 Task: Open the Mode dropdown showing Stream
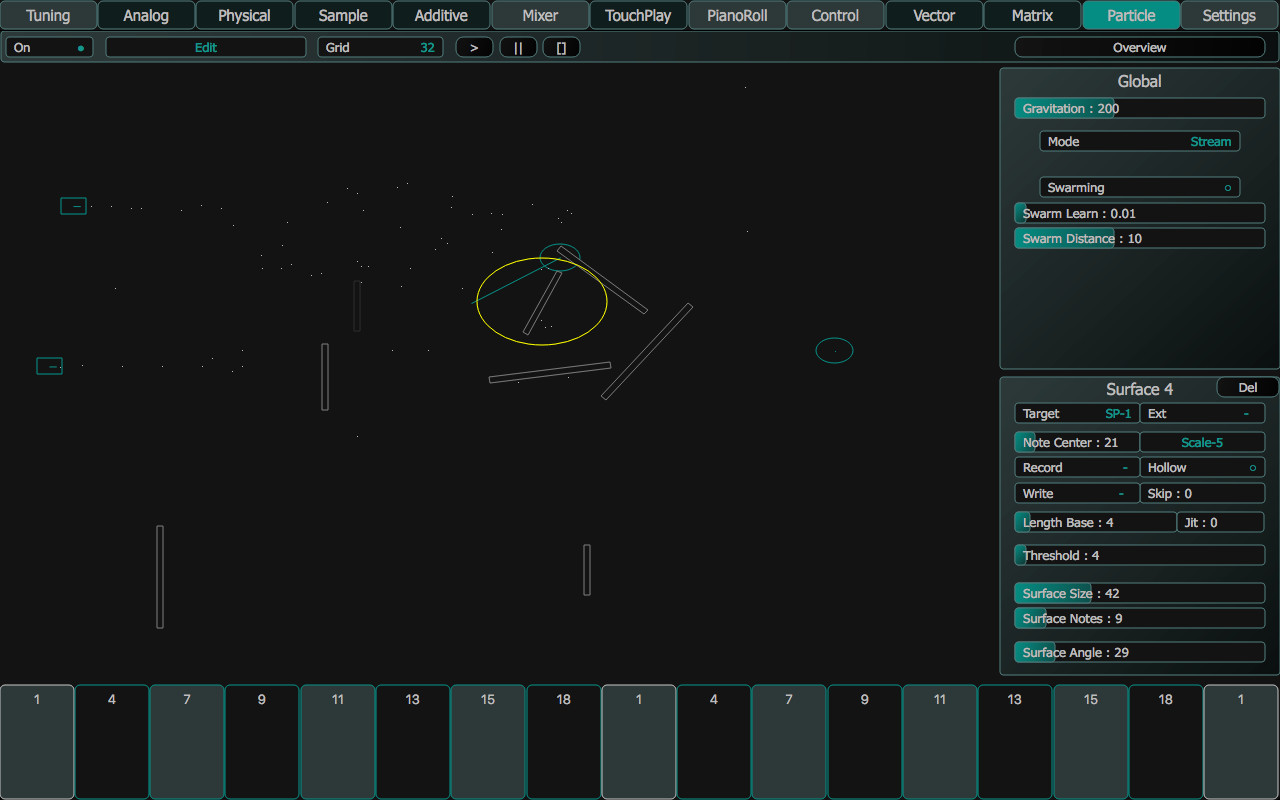(x=1139, y=141)
